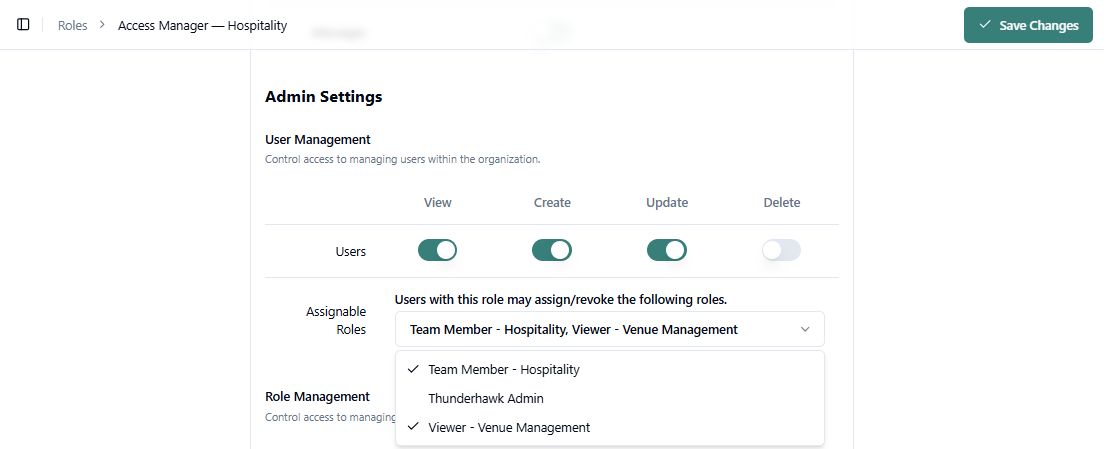This screenshot has height=449, width=1118.
Task: Collapse the Assignable Roles dropdown via its chevron
Action: tap(805, 329)
